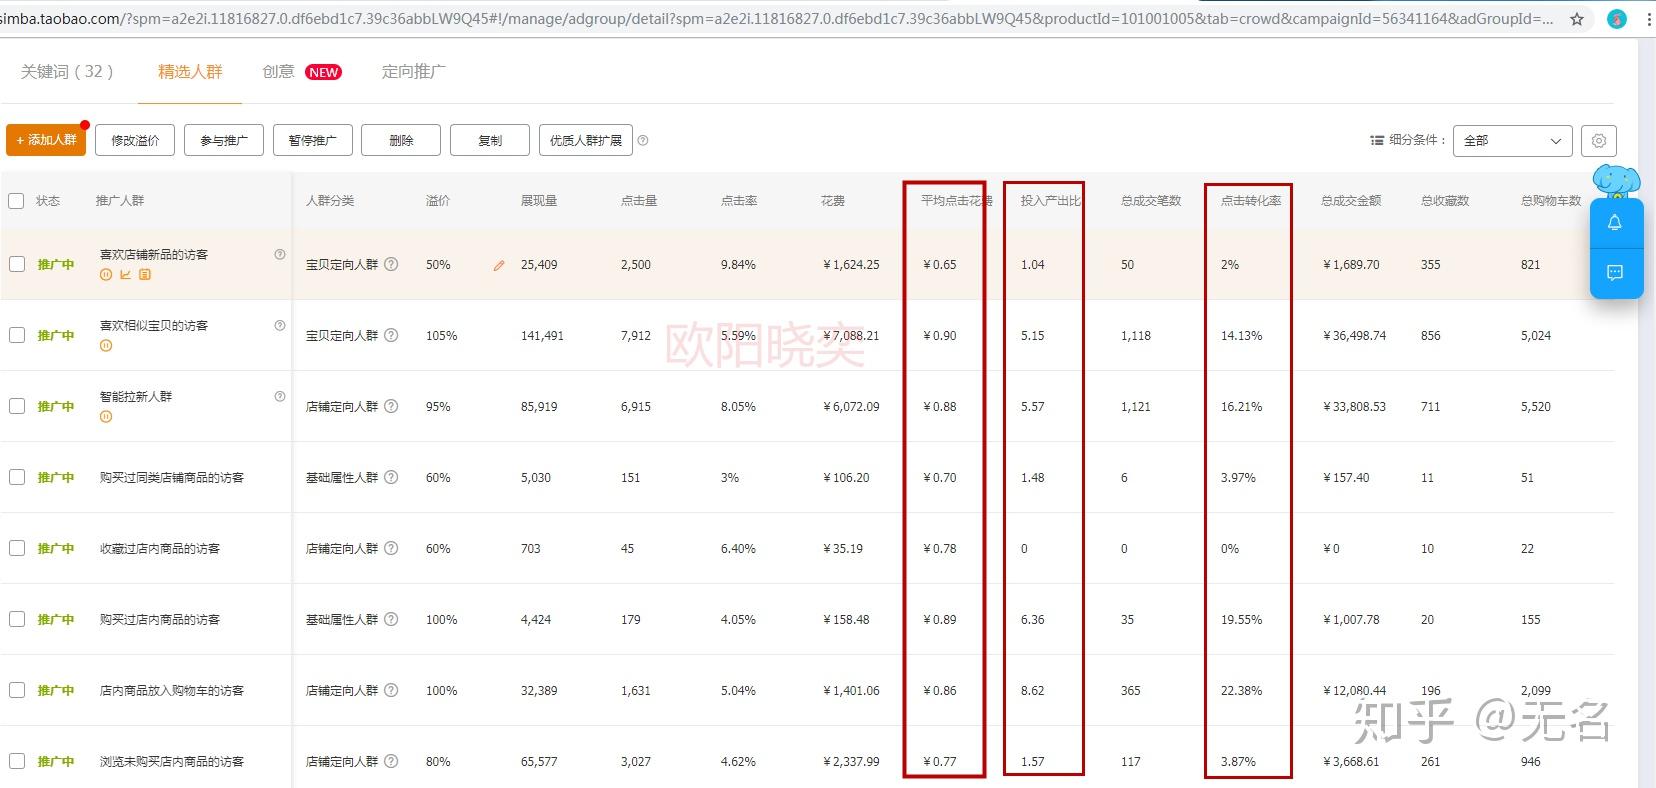The image size is (1656, 788).
Task: Check the box for 店内商品放入购物车的访客
Action: coord(16,690)
